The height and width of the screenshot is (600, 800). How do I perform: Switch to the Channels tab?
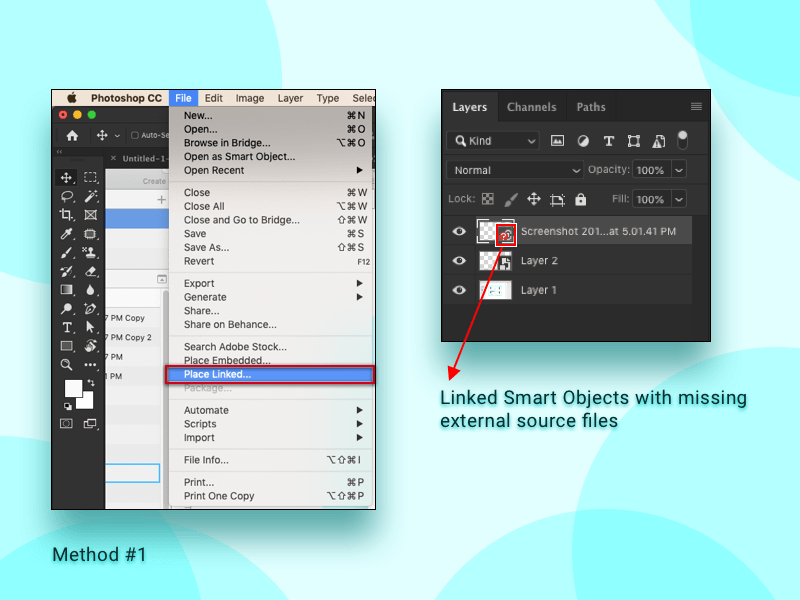coord(531,107)
